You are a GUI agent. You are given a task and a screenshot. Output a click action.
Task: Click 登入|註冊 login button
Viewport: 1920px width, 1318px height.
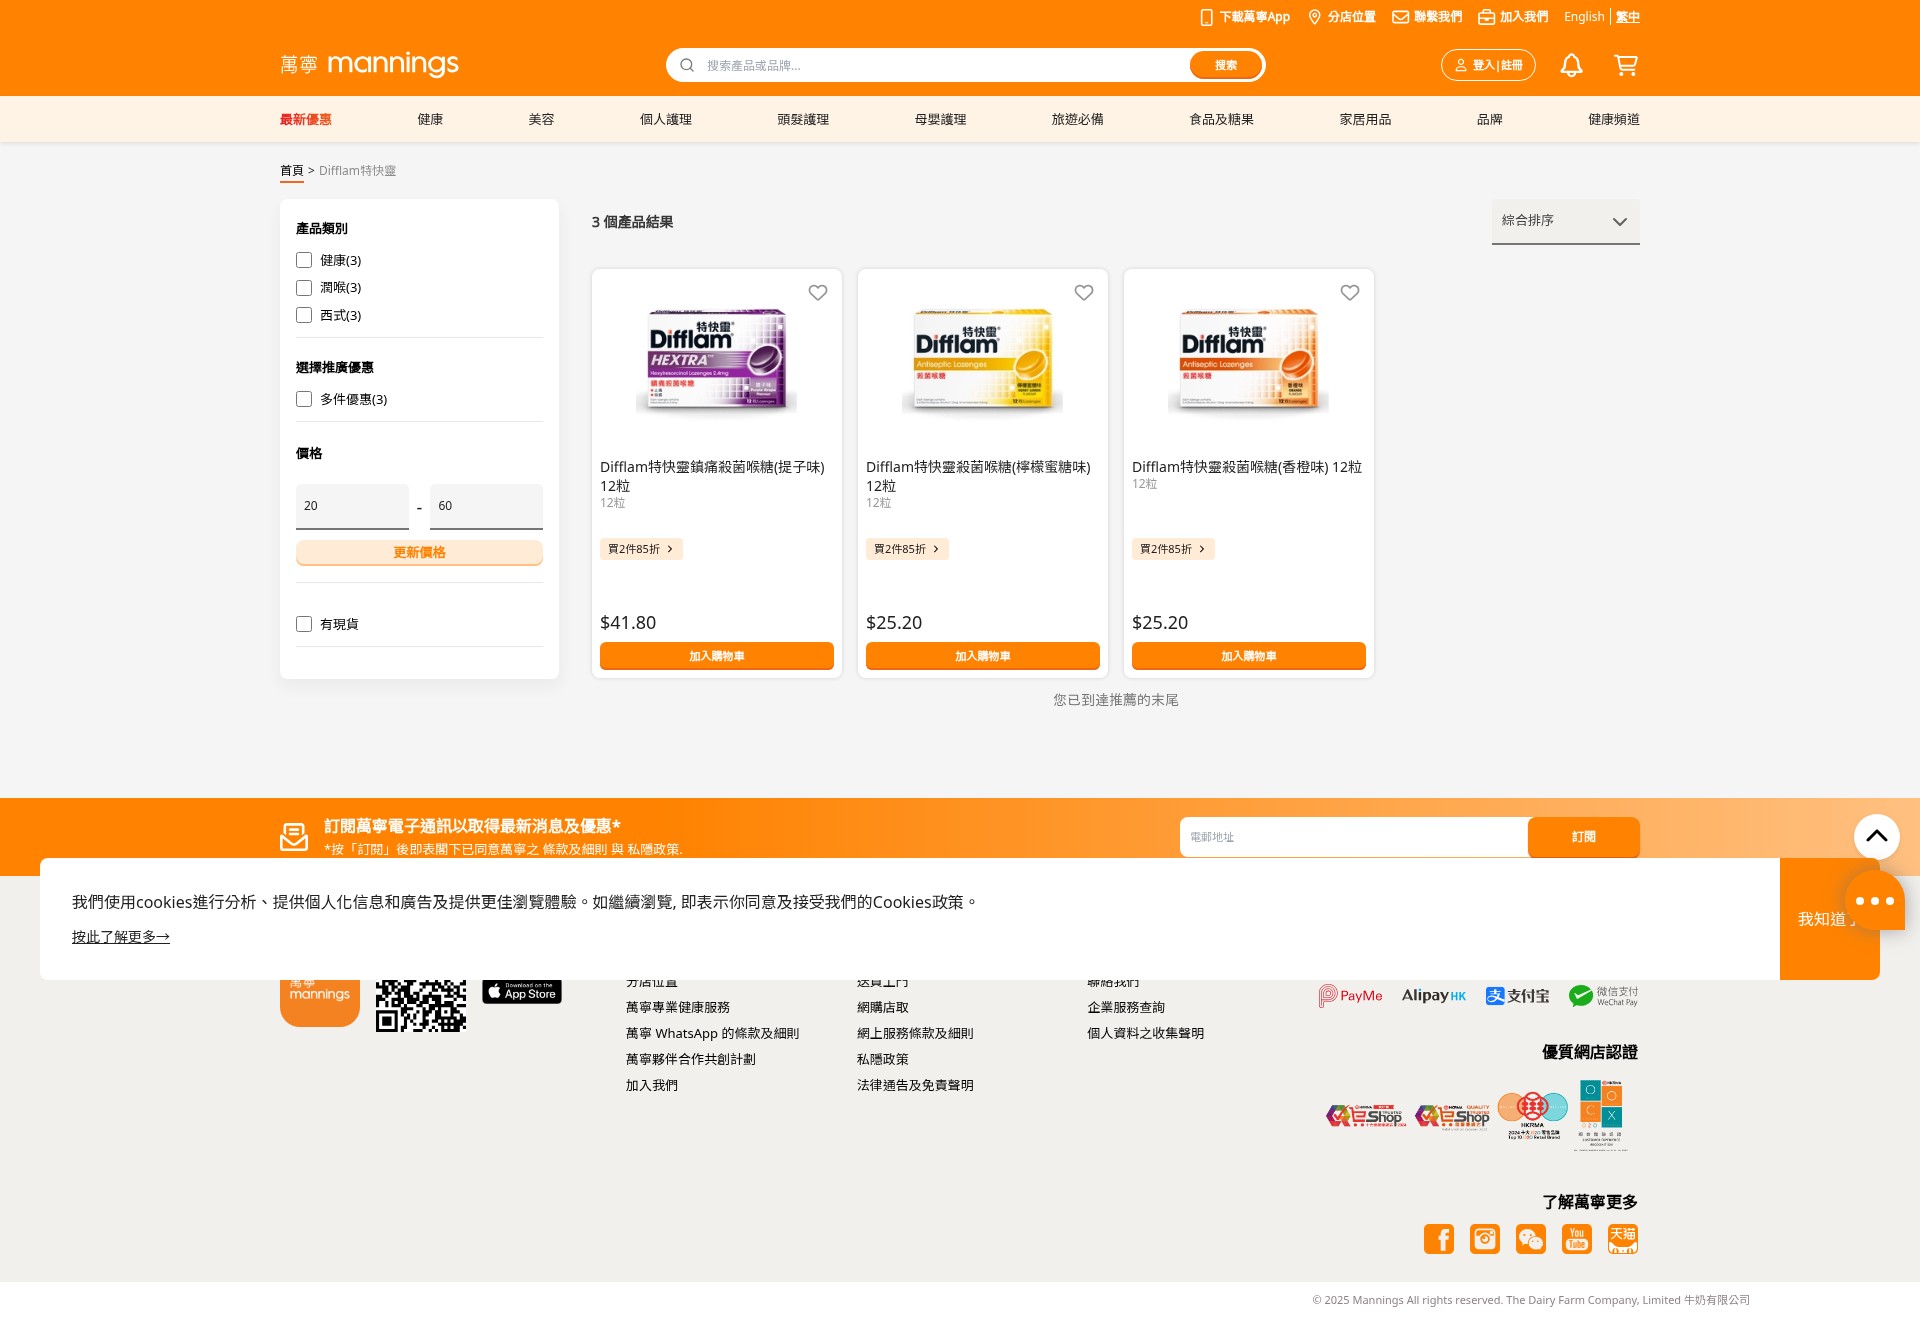(1488, 65)
